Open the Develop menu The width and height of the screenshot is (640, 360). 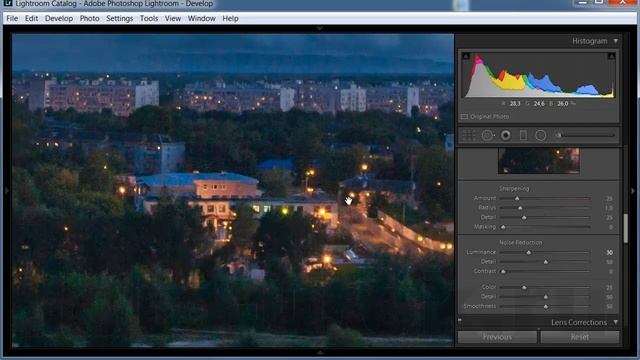[x=59, y=18]
